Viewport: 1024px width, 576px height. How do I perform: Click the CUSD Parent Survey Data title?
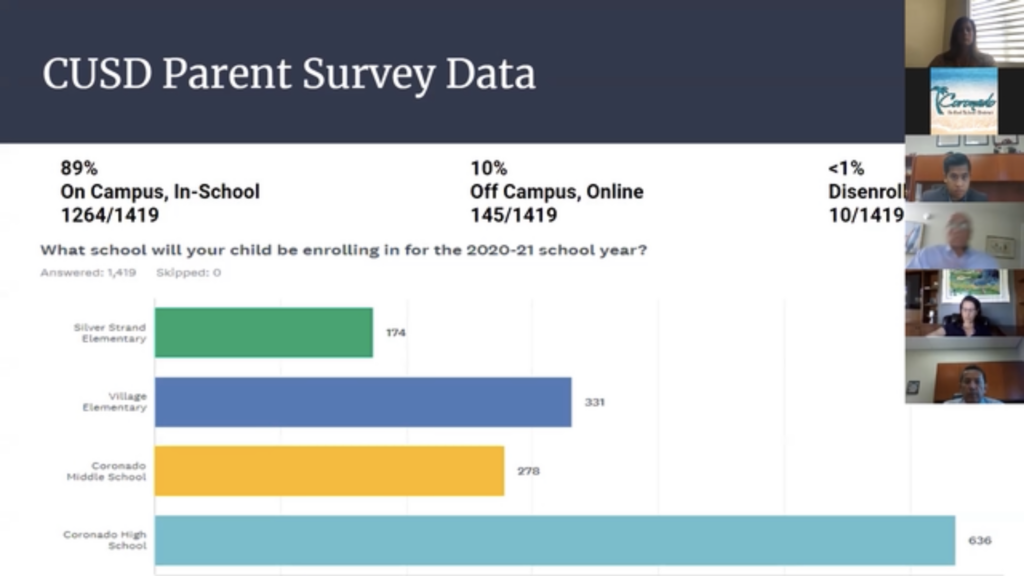[288, 75]
